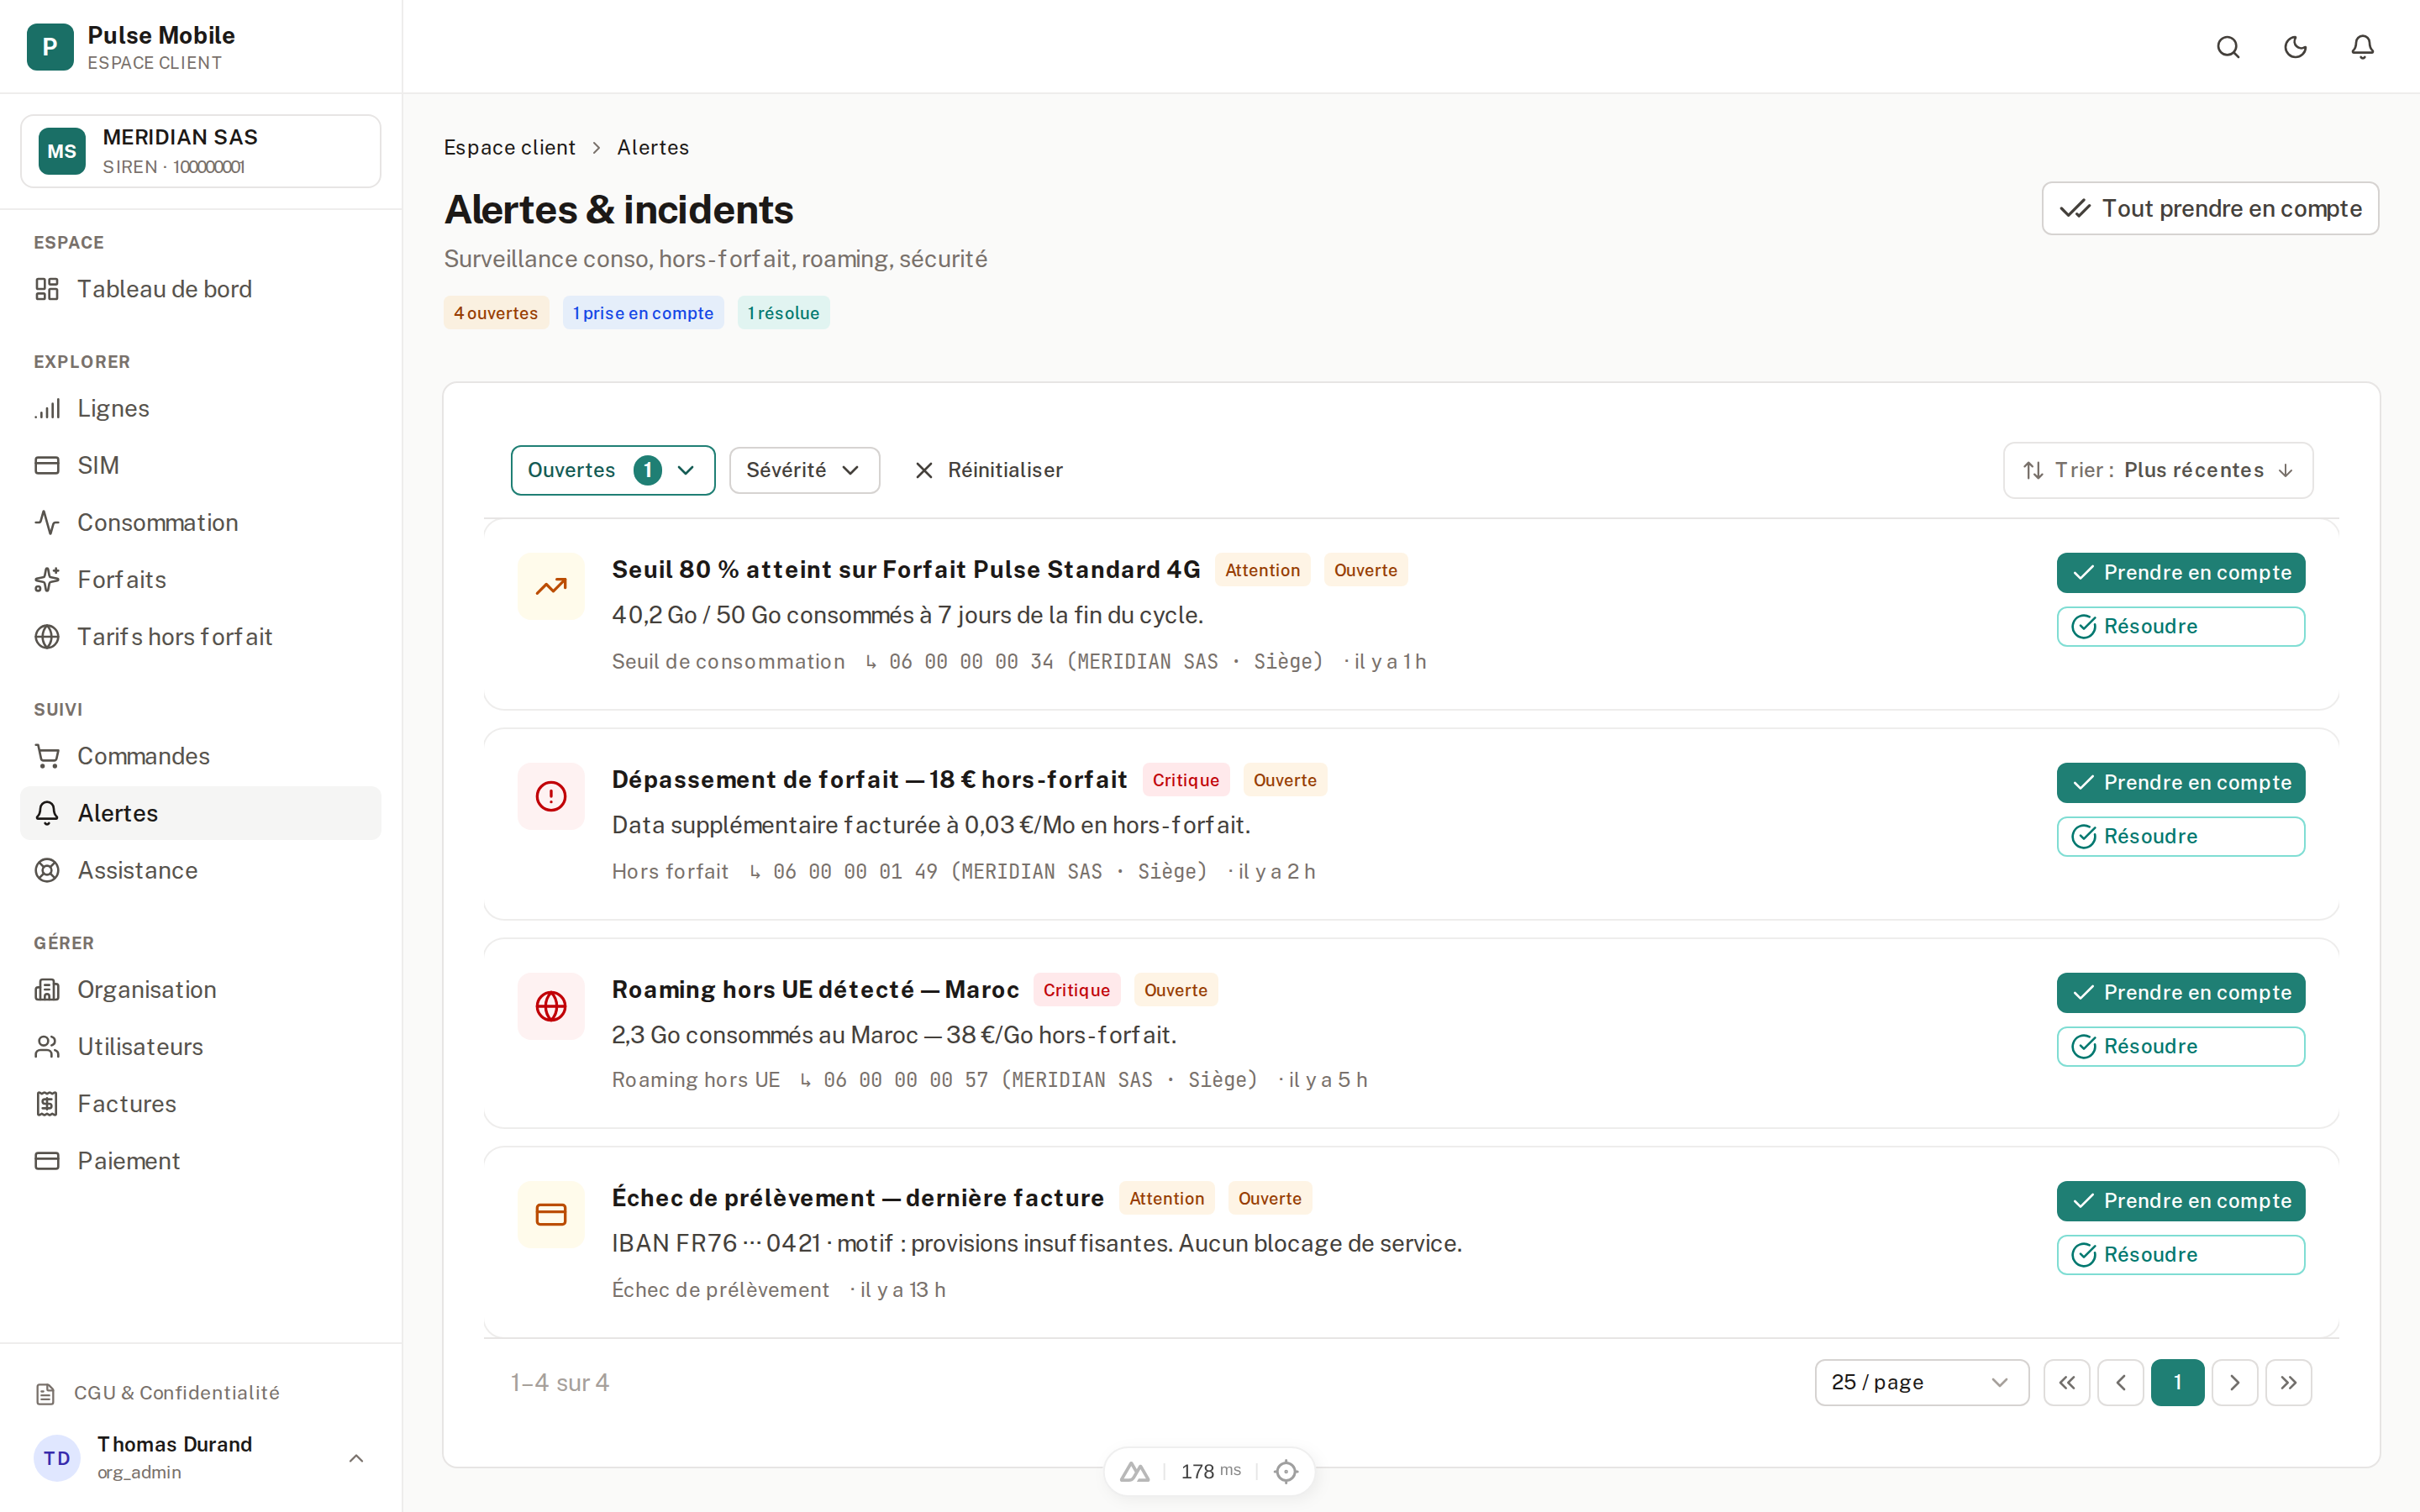Prendre en compte the Roaming hors UE alert

pyautogui.click(x=2181, y=993)
